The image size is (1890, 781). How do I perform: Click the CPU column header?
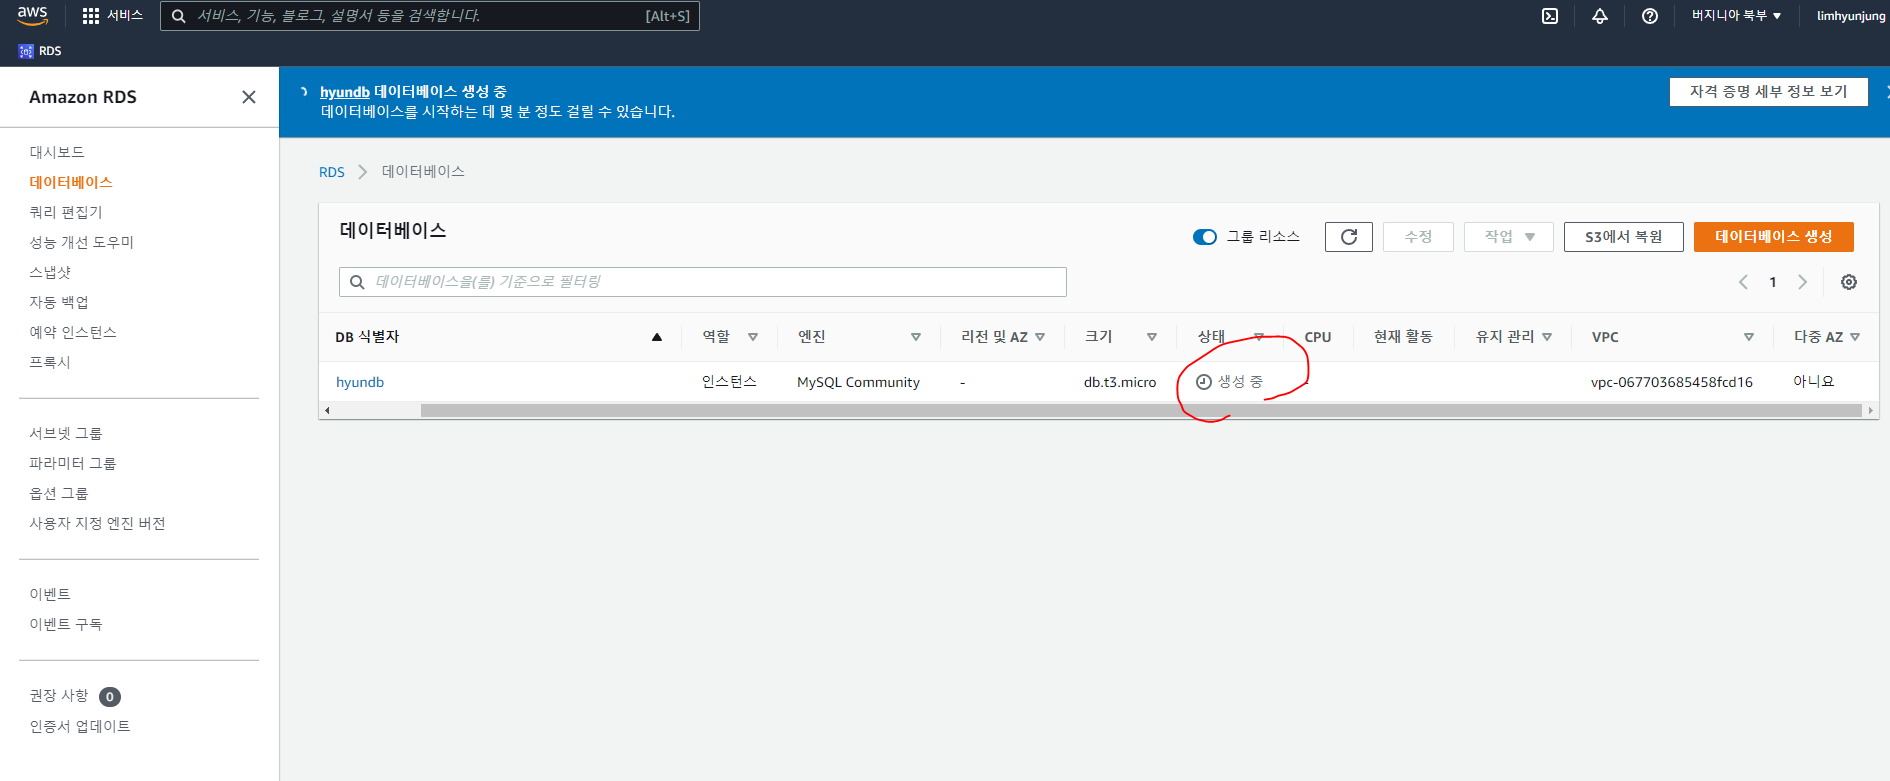pos(1318,337)
